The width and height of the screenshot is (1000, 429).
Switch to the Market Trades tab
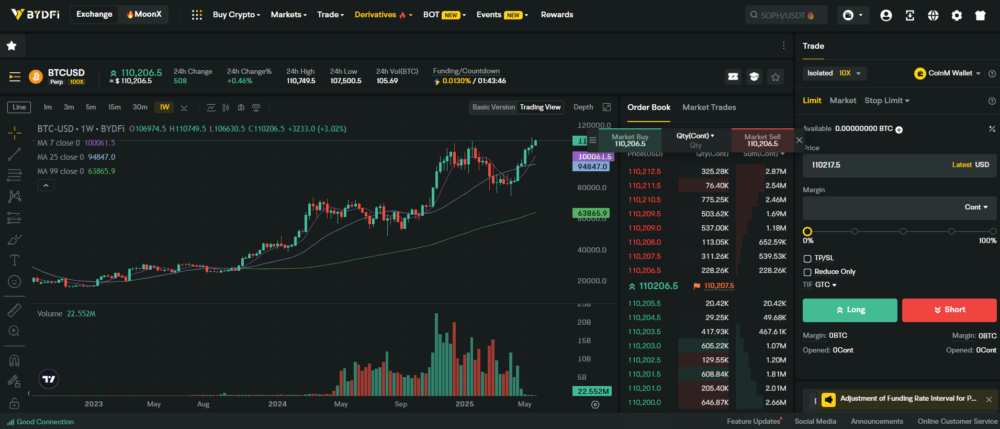click(x=708, y=107)
